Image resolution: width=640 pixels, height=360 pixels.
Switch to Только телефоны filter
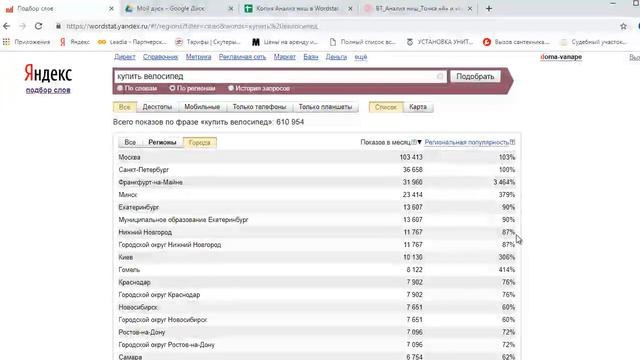(x=259, y=107)
